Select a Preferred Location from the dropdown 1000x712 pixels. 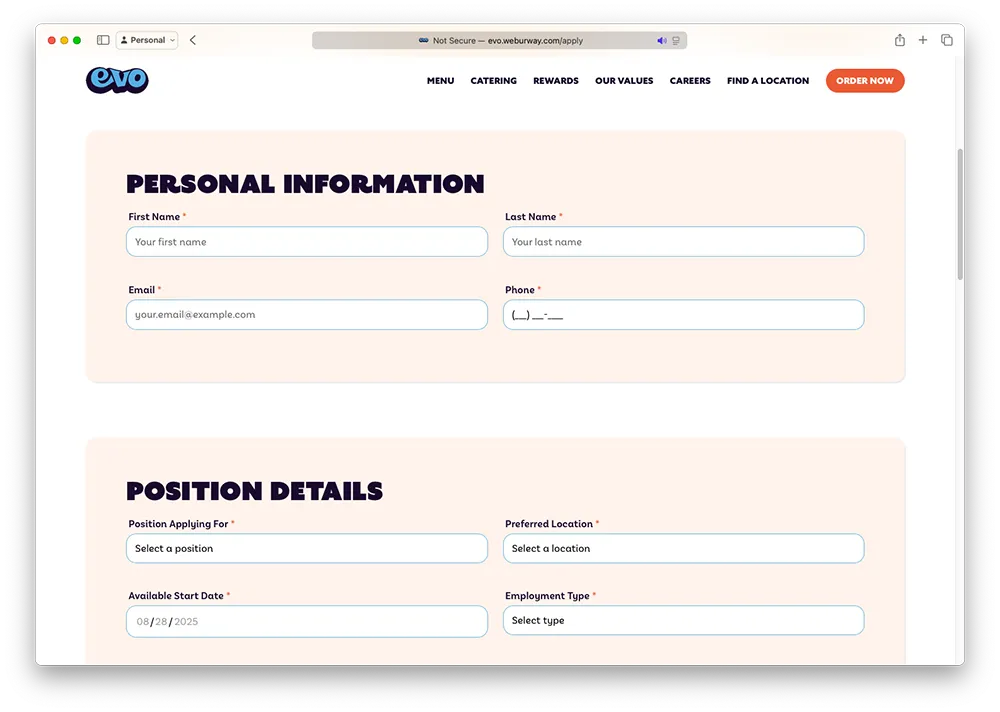[683, 548]
